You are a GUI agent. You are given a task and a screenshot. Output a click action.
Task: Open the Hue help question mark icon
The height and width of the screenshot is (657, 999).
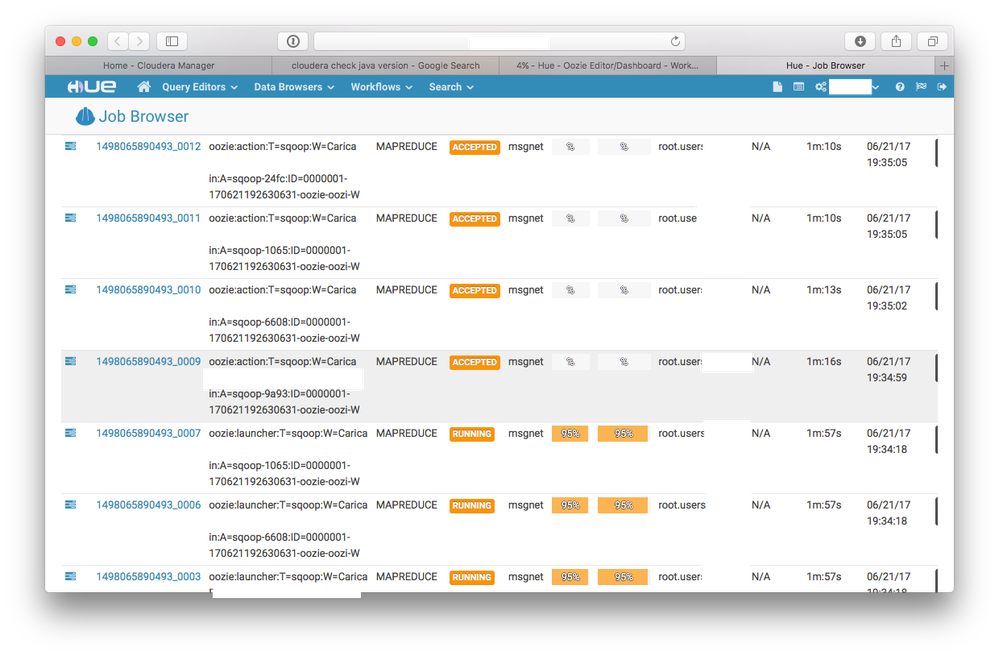pyautogui.click(x=900, y=87)
